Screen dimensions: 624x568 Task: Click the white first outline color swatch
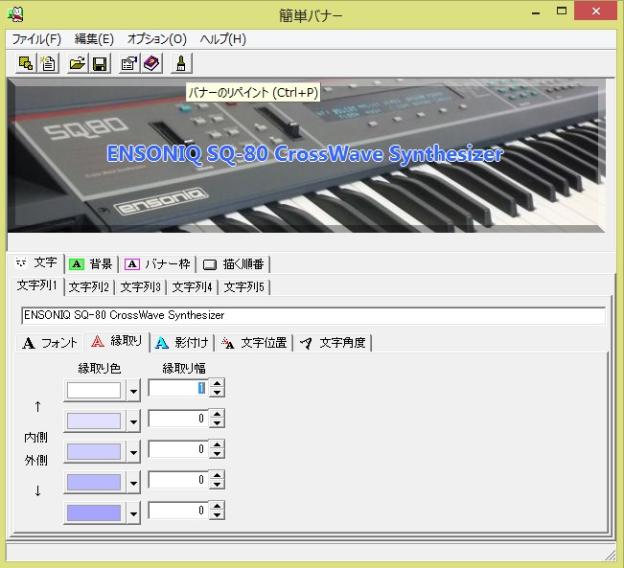click(93, 390)
